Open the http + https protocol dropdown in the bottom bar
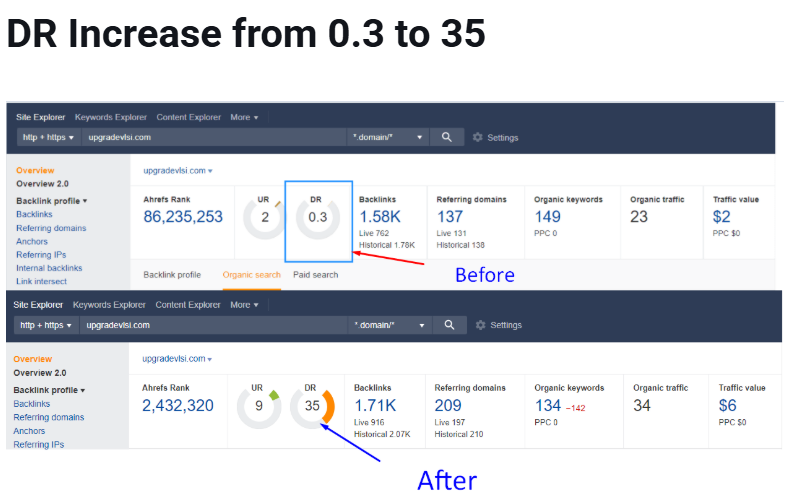 [x=46, y=325]
